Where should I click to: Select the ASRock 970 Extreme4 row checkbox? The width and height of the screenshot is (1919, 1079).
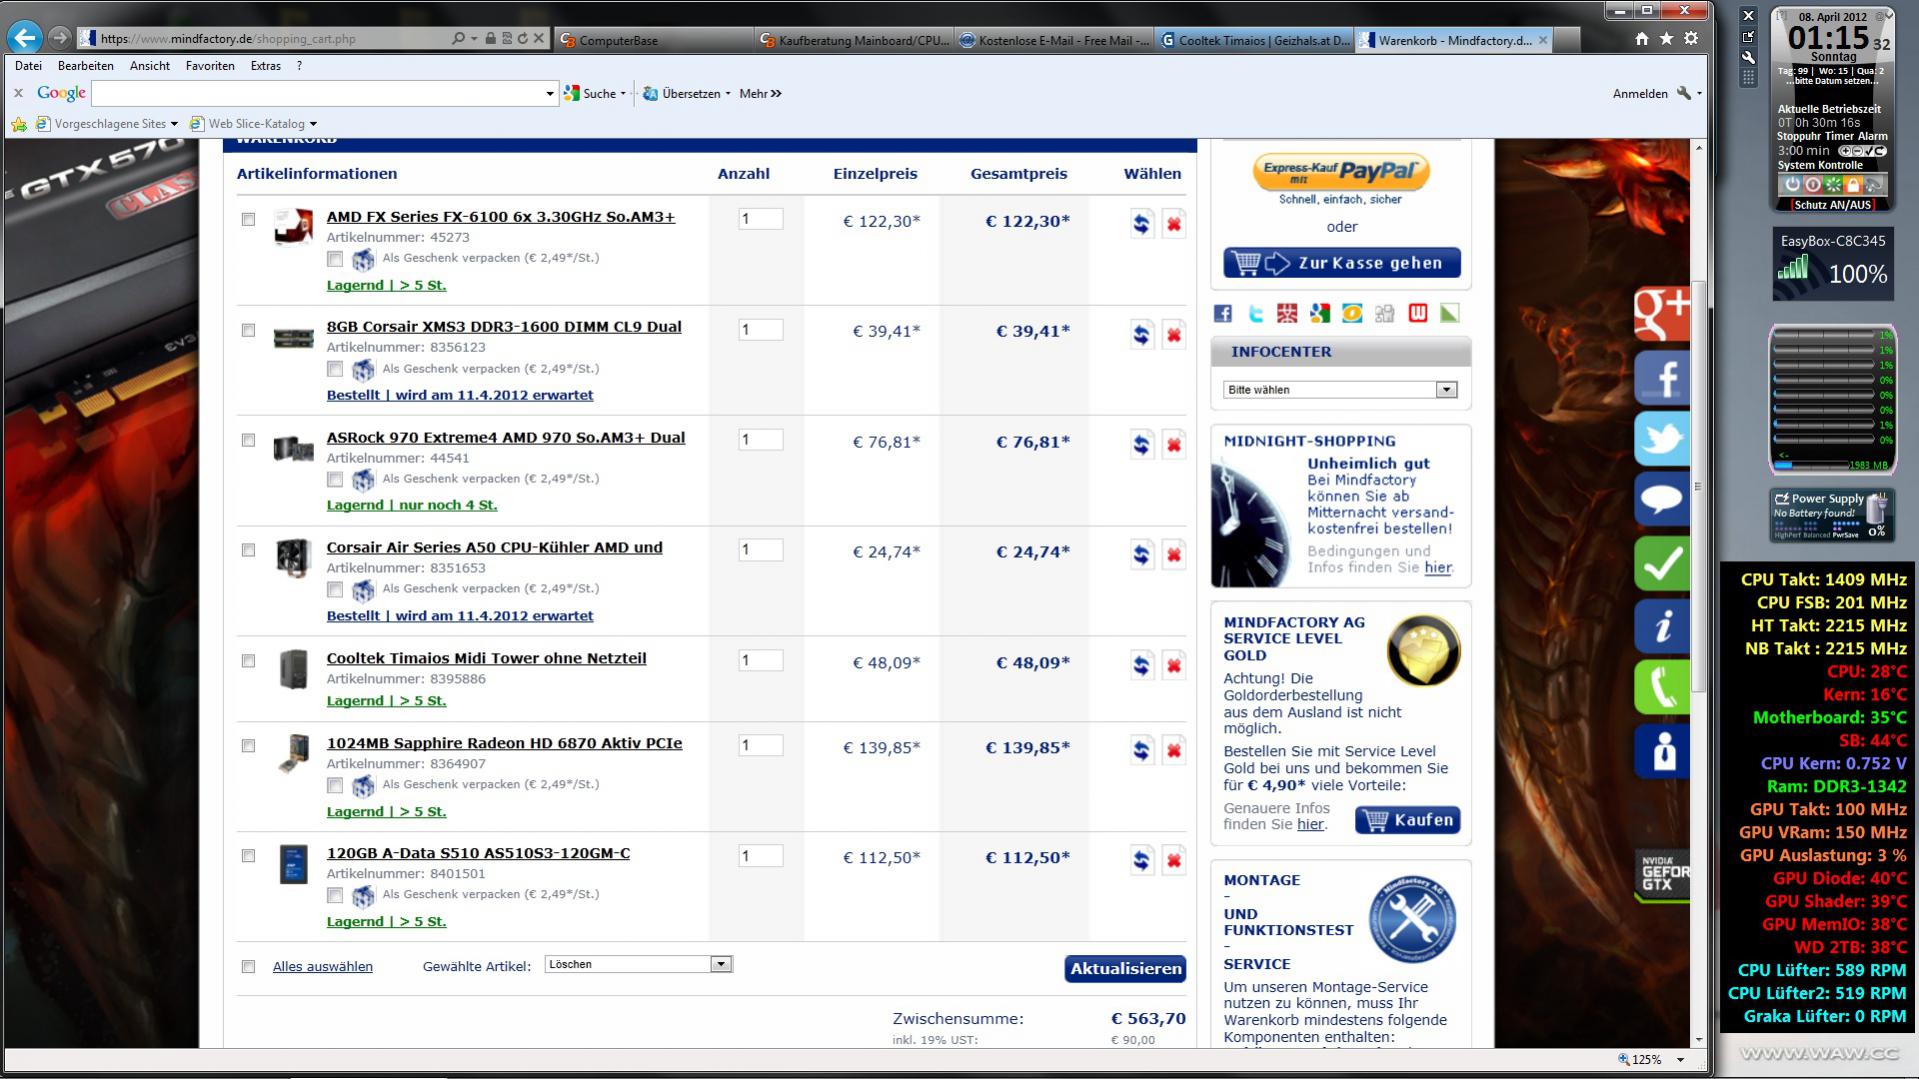(x=248, y=440)
